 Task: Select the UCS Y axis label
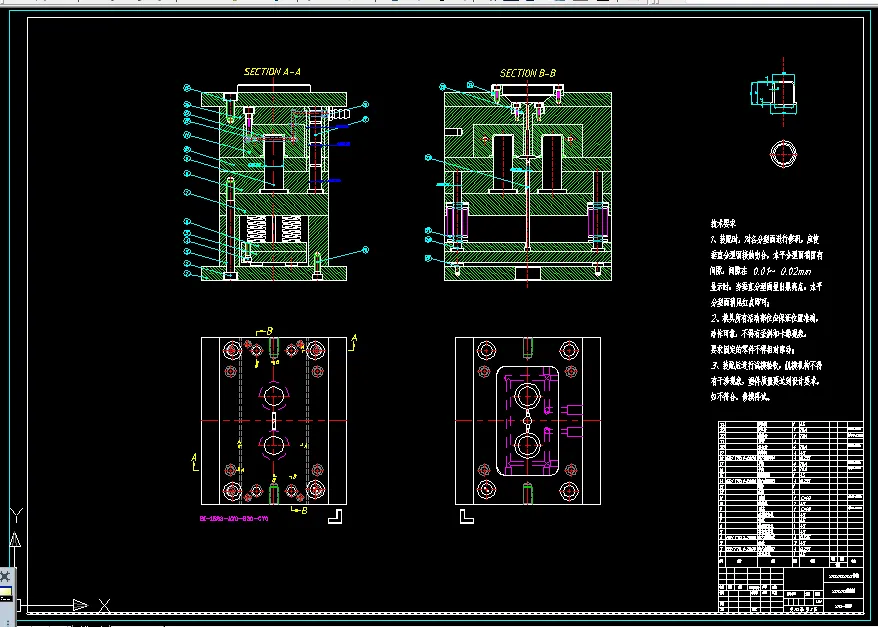click(x=17, y=515)
